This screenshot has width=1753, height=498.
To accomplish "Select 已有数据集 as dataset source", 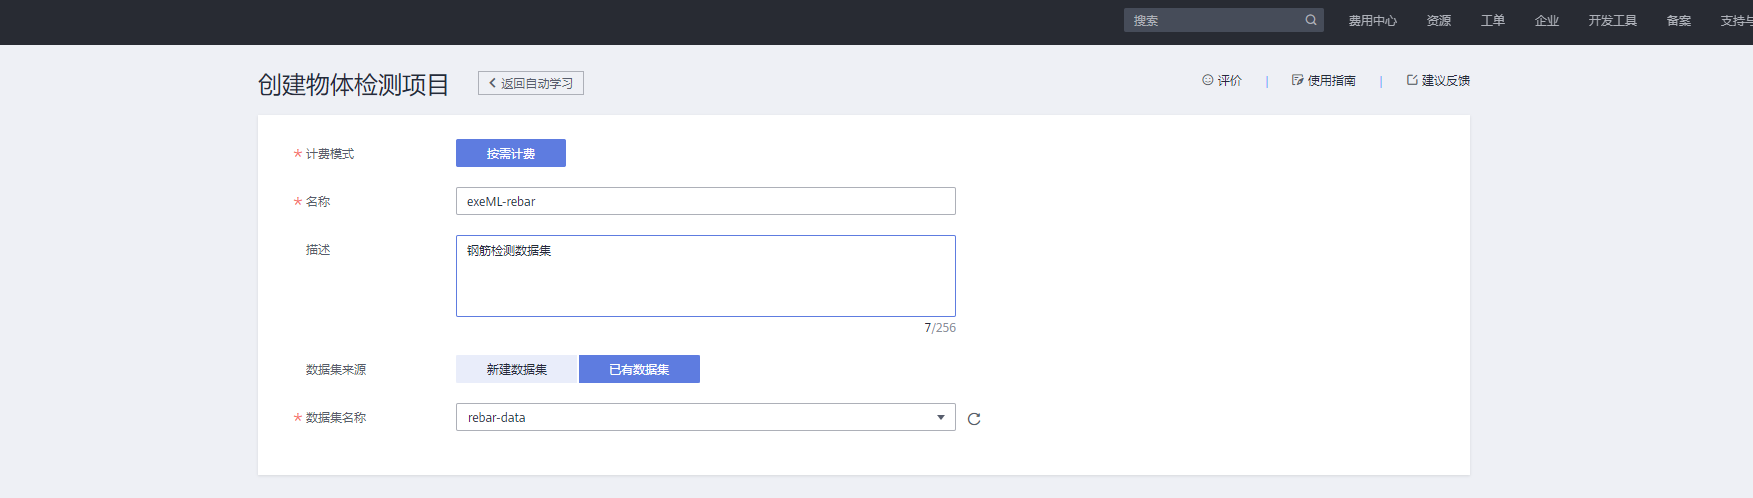I will coord(639,369).
